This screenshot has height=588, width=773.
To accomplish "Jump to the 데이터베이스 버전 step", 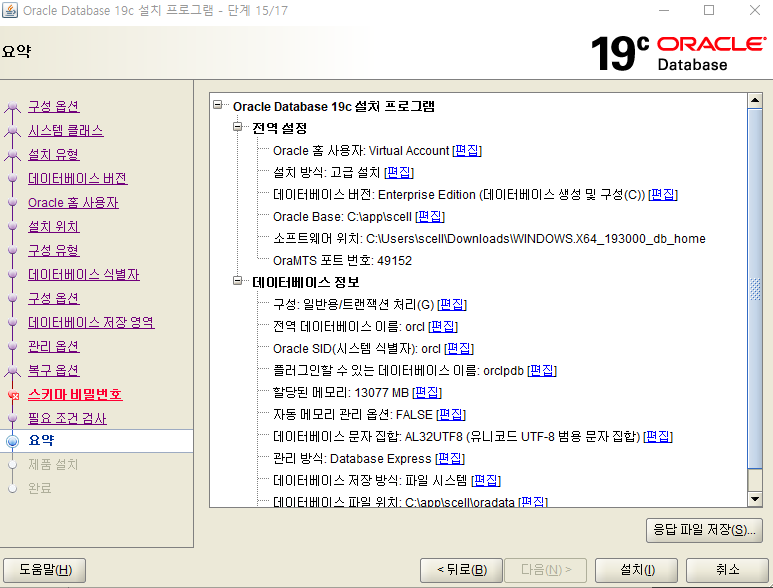I will 77,178.
